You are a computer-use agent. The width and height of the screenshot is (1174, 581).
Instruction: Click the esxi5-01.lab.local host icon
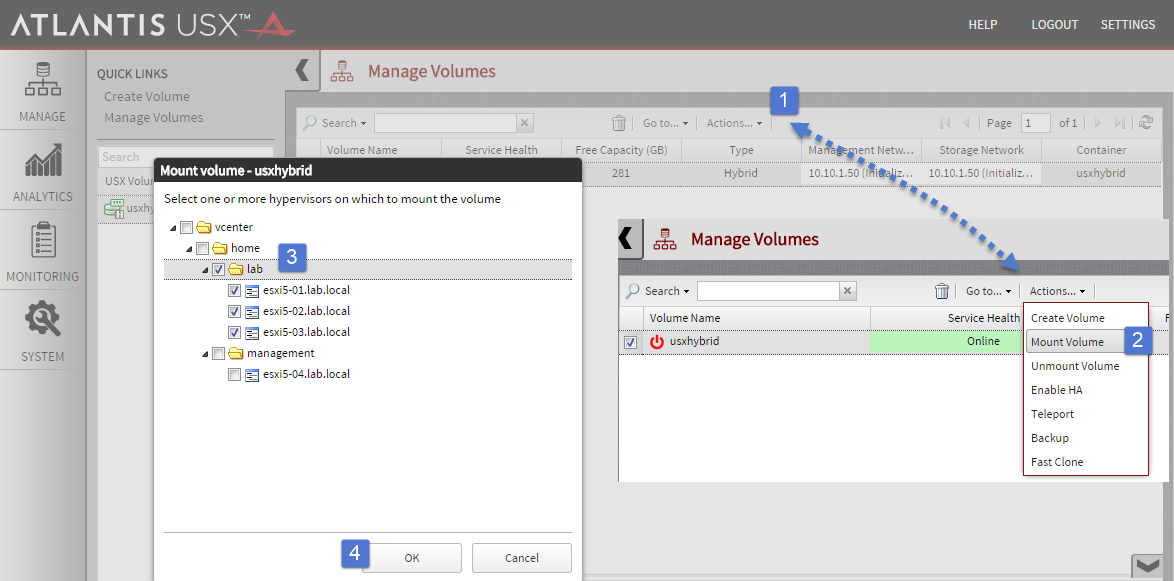[x=252, y=290]
